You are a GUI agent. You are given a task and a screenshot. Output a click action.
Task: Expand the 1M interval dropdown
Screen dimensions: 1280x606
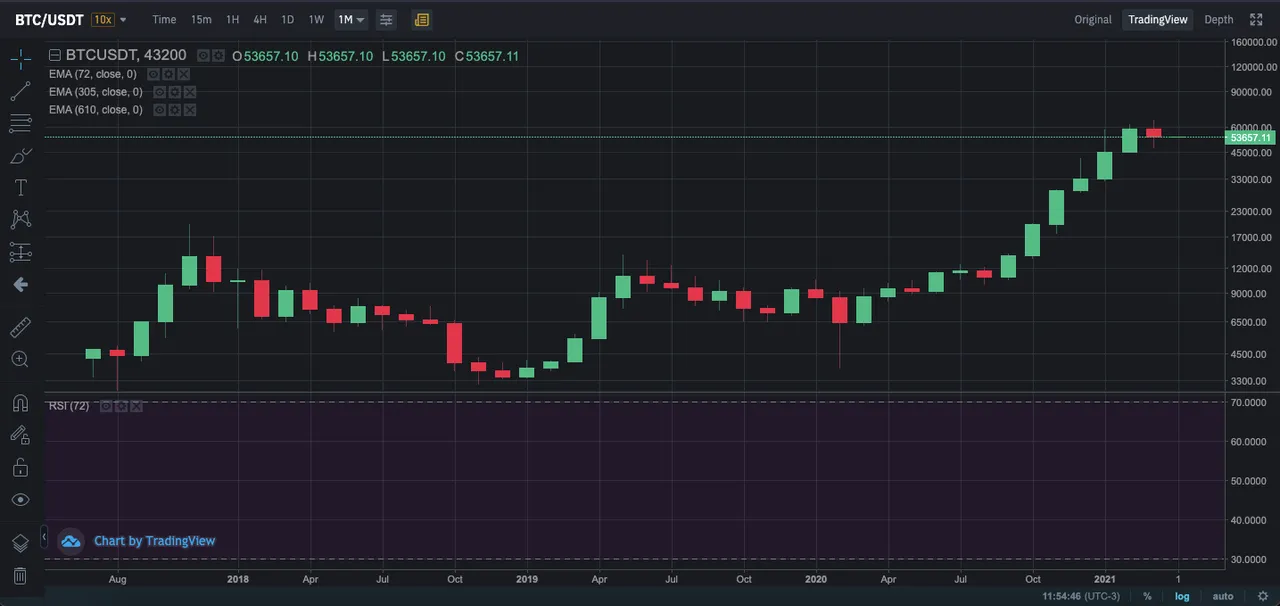pos(351,20)
